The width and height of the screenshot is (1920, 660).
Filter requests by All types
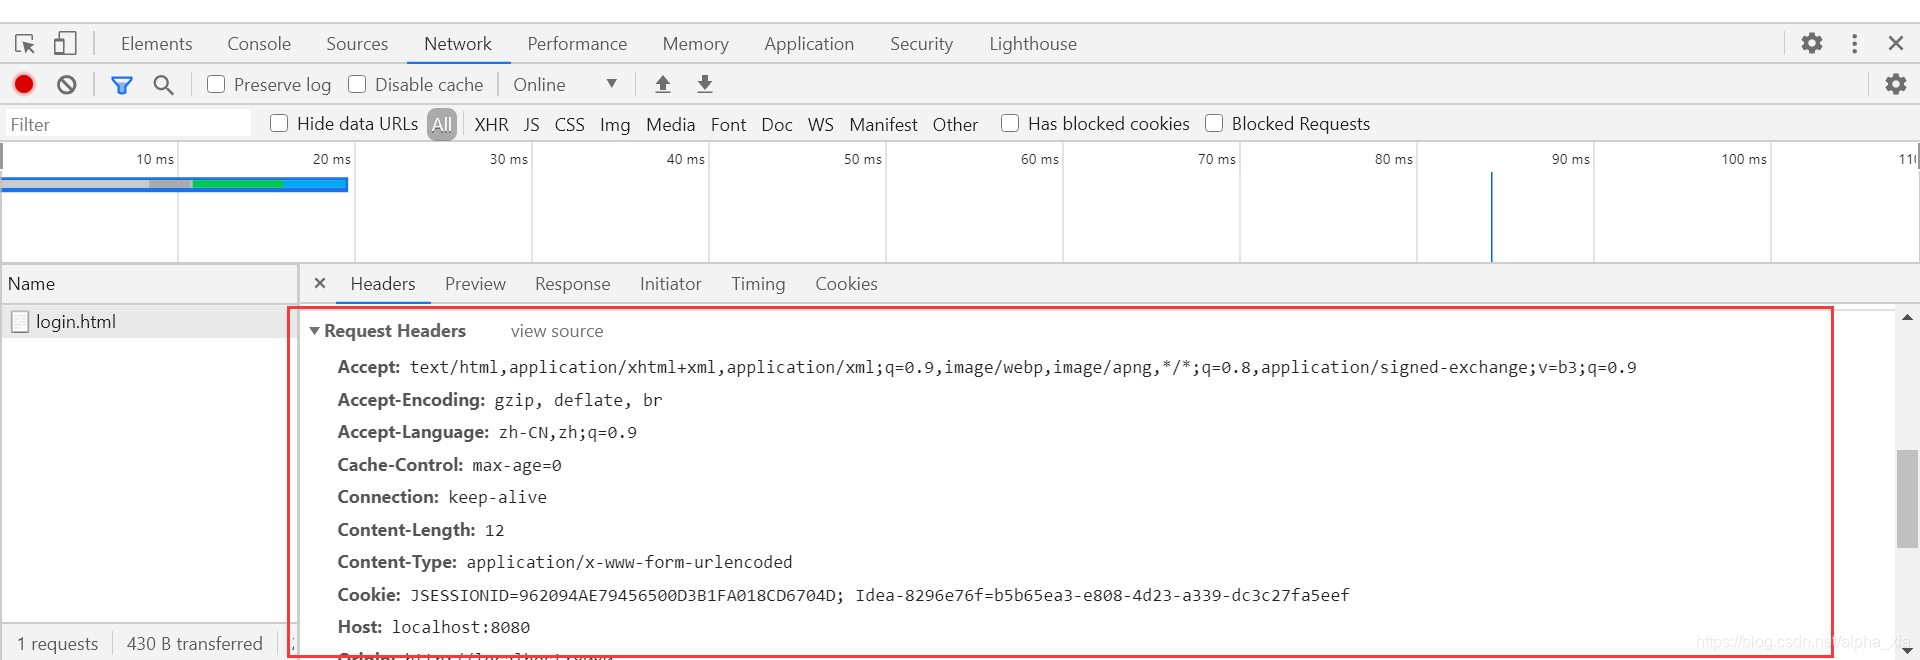(442, 124)
